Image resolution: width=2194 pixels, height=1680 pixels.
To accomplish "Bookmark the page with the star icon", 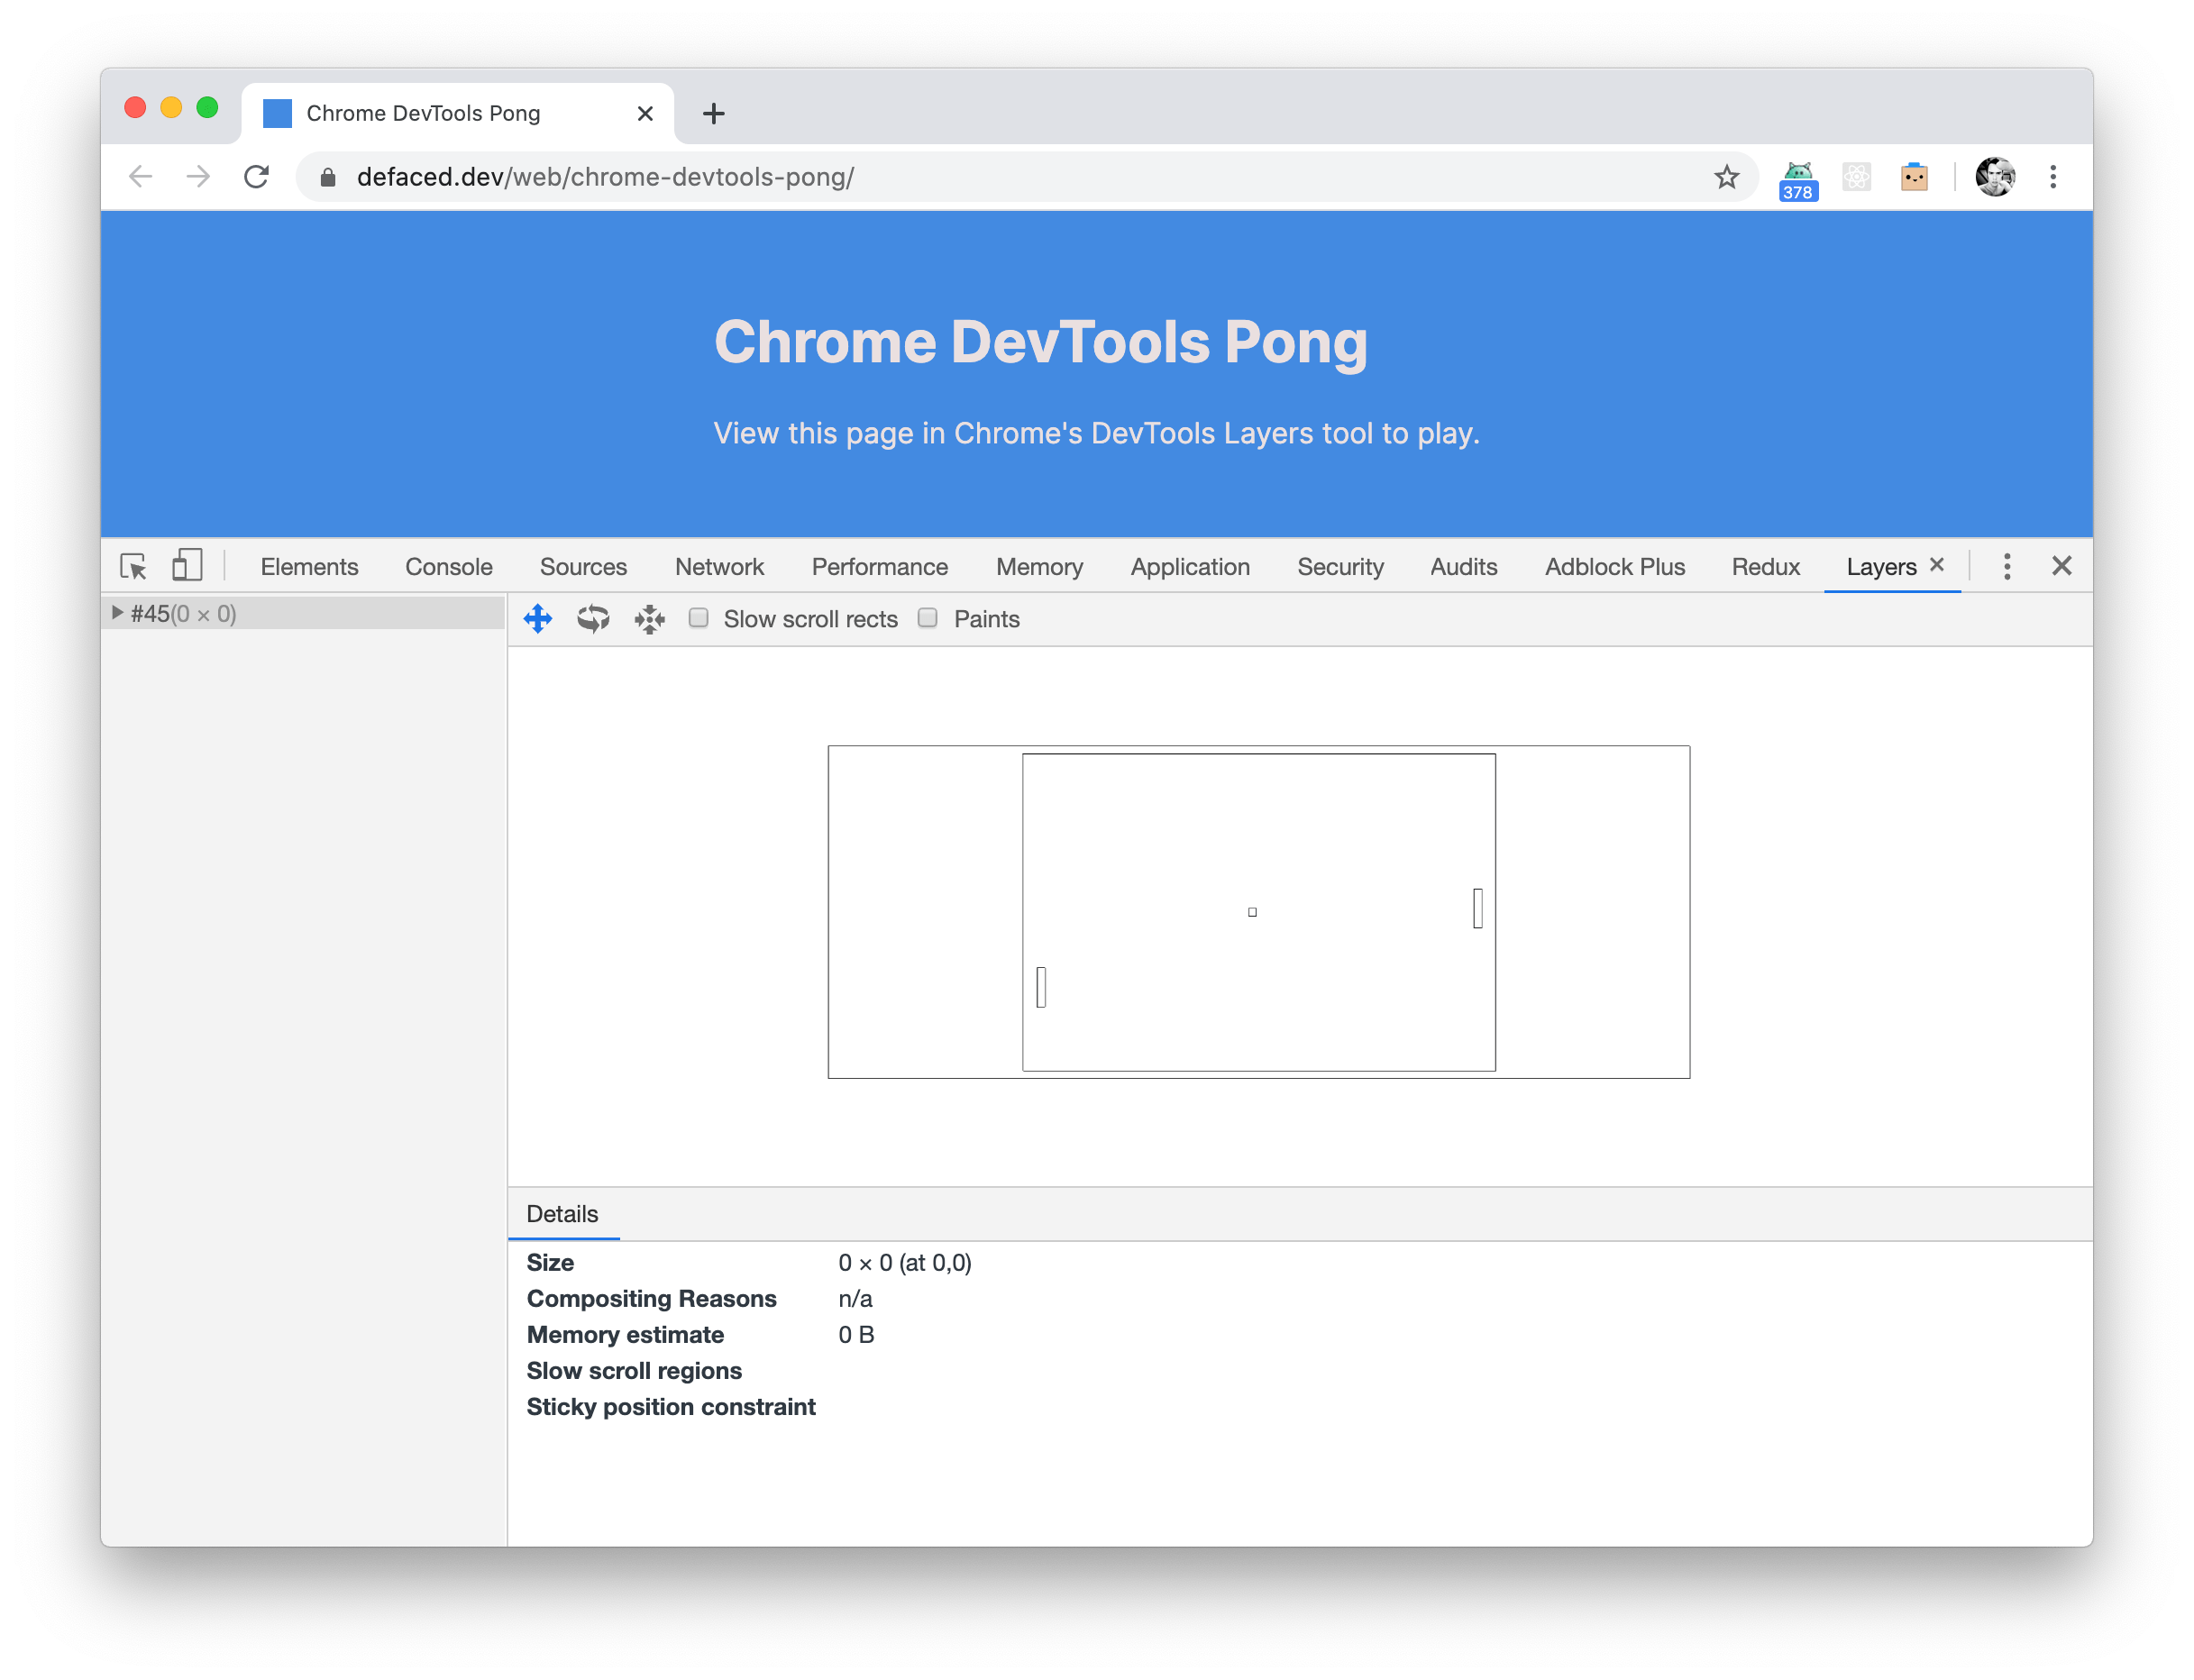I will click(x=1725, y=177).
